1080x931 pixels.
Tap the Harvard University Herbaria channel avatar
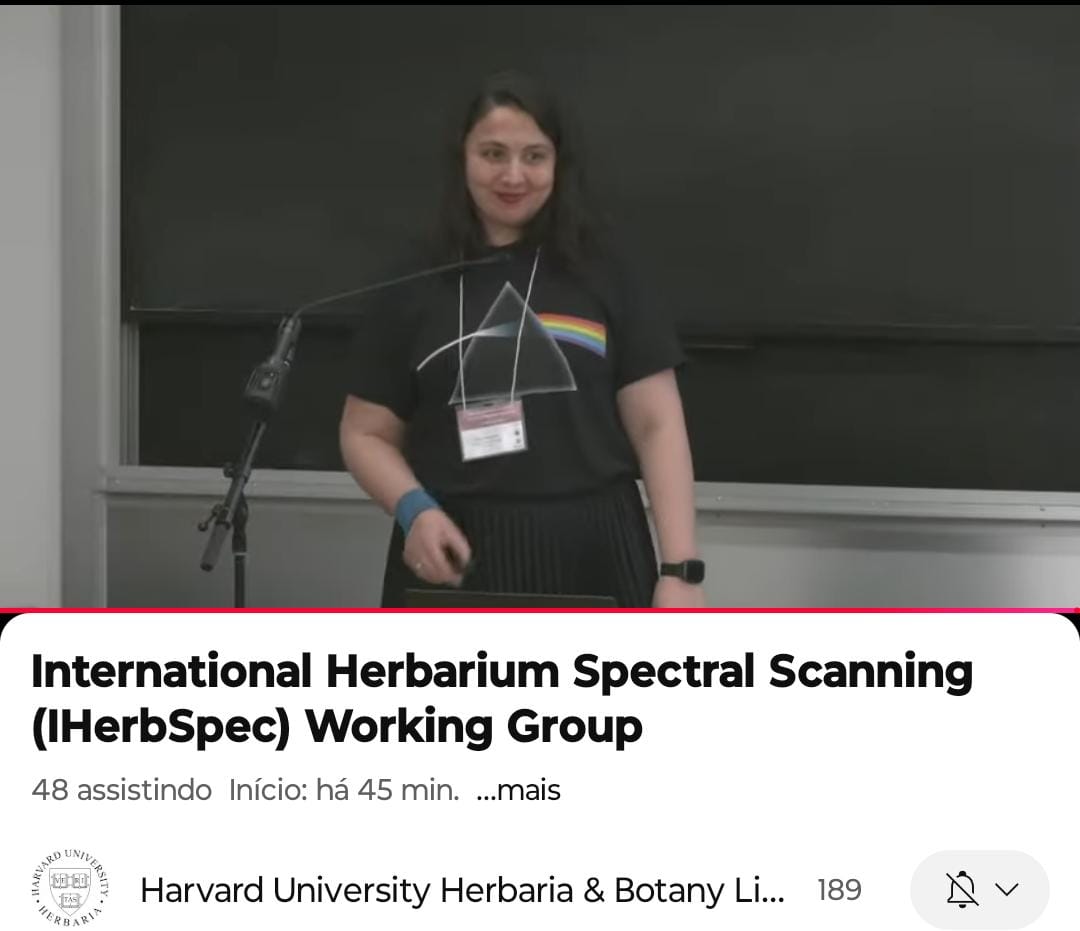tap(70, 889)
